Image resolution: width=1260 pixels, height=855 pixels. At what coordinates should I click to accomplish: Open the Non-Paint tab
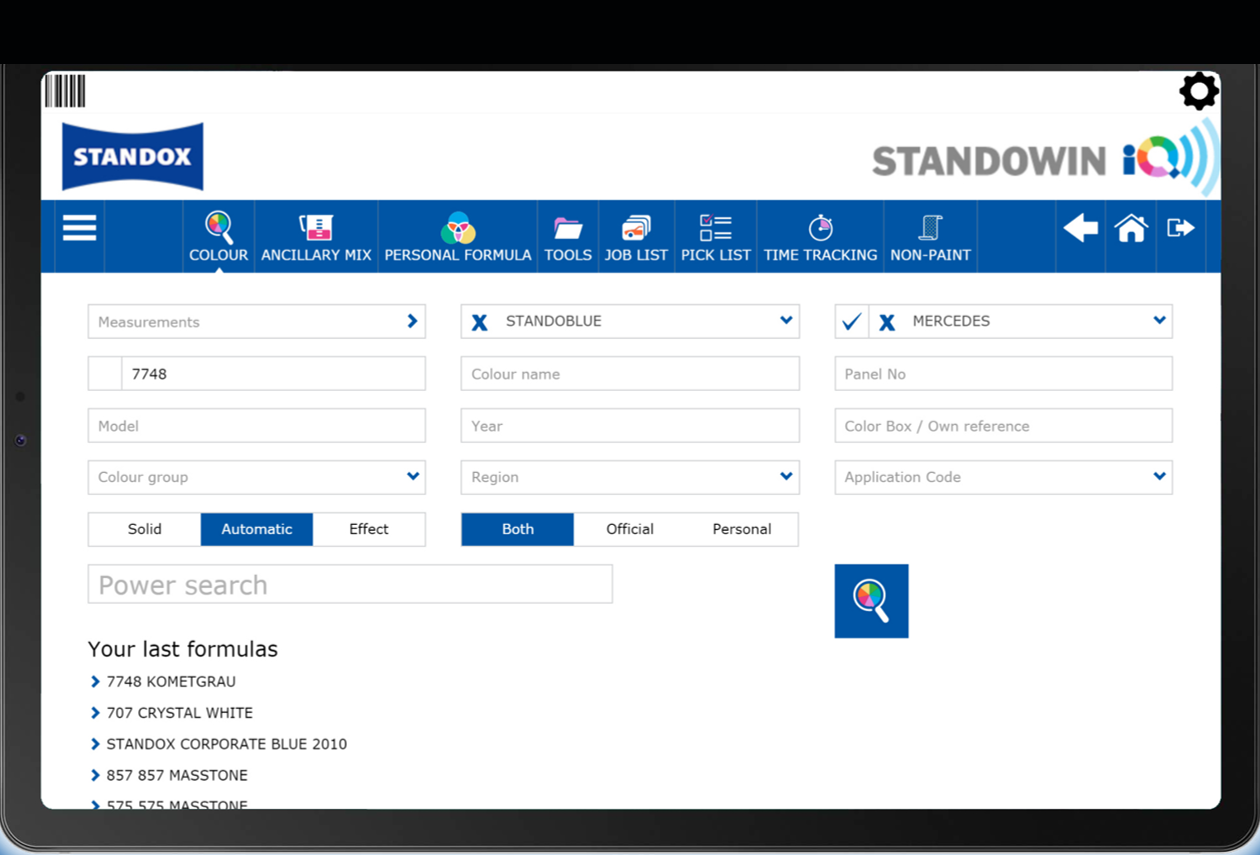click(x=931, y=237)
